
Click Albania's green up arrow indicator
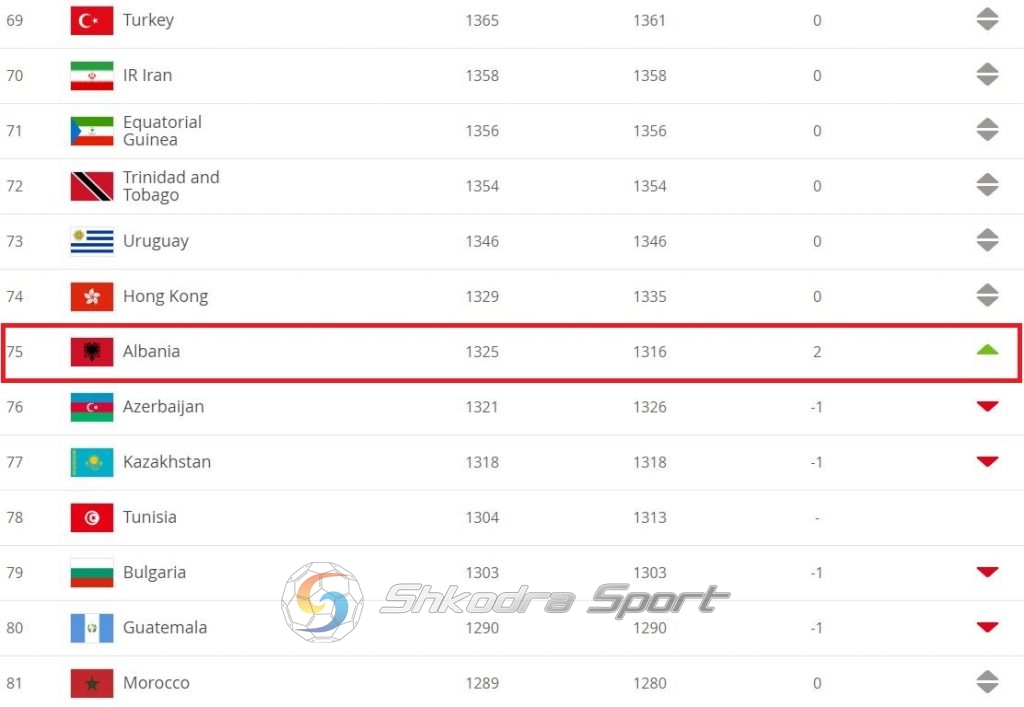pos(987,350)
